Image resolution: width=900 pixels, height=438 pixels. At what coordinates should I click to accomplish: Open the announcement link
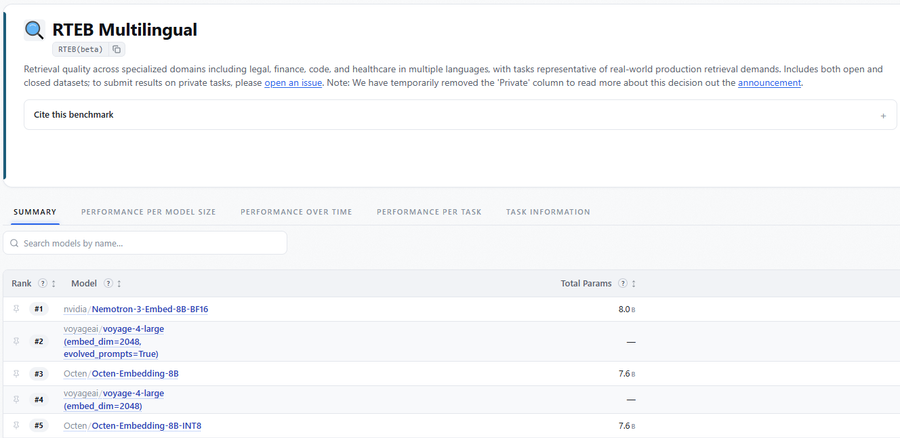(x=769, y=83)
